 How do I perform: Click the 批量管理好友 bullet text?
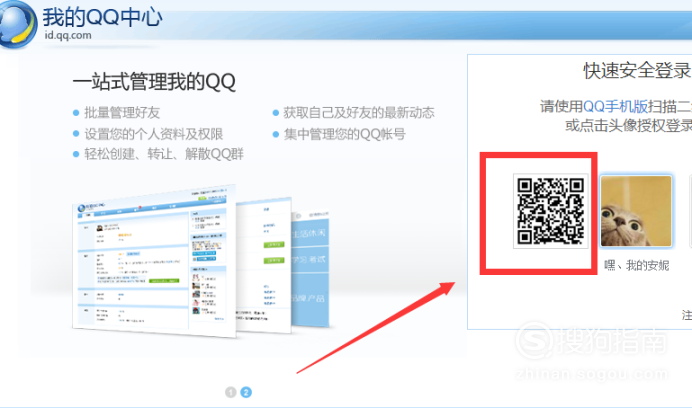click(x=122, y=113)
